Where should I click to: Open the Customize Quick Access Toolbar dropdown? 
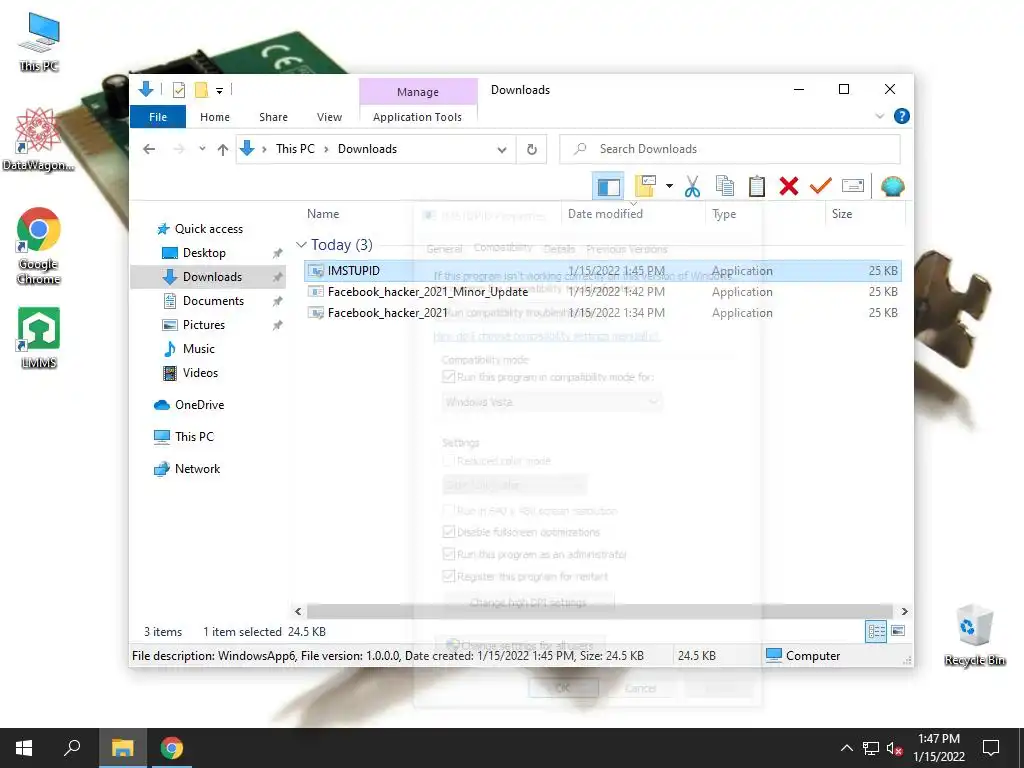pyautogui.click(x=219, y=91)
